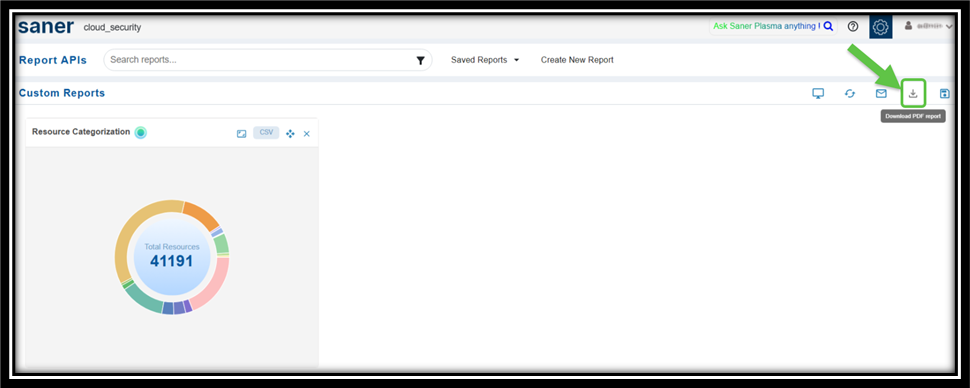Click the user avatar icon
The image size is (970, 388).
pyautogui.click(x=908, y=27)
